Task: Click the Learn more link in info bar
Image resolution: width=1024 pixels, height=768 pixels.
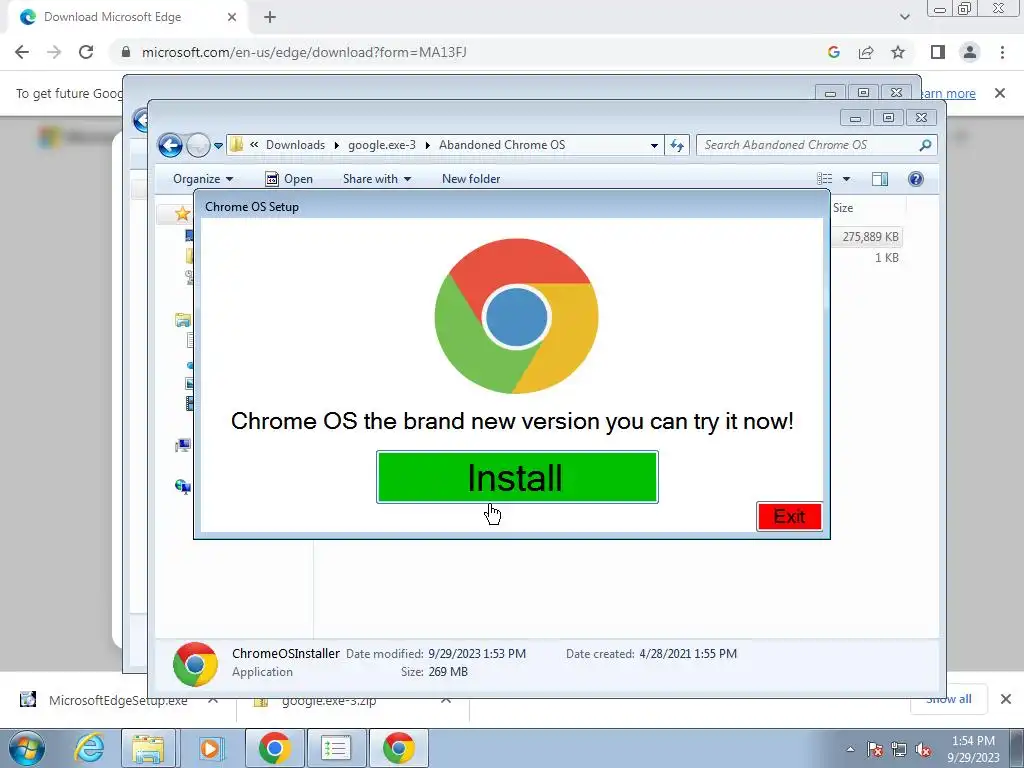Action: [x=947, y=93]
